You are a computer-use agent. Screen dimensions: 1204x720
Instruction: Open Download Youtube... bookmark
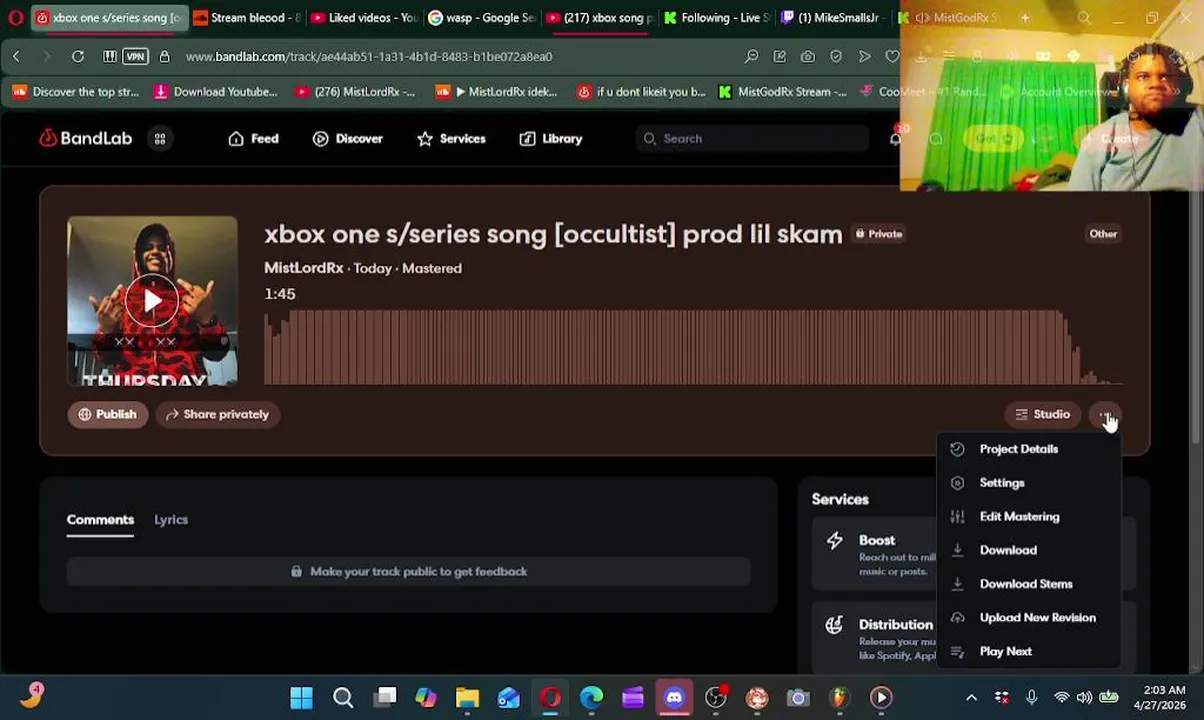pyautogui.click(x=215, y=92)
